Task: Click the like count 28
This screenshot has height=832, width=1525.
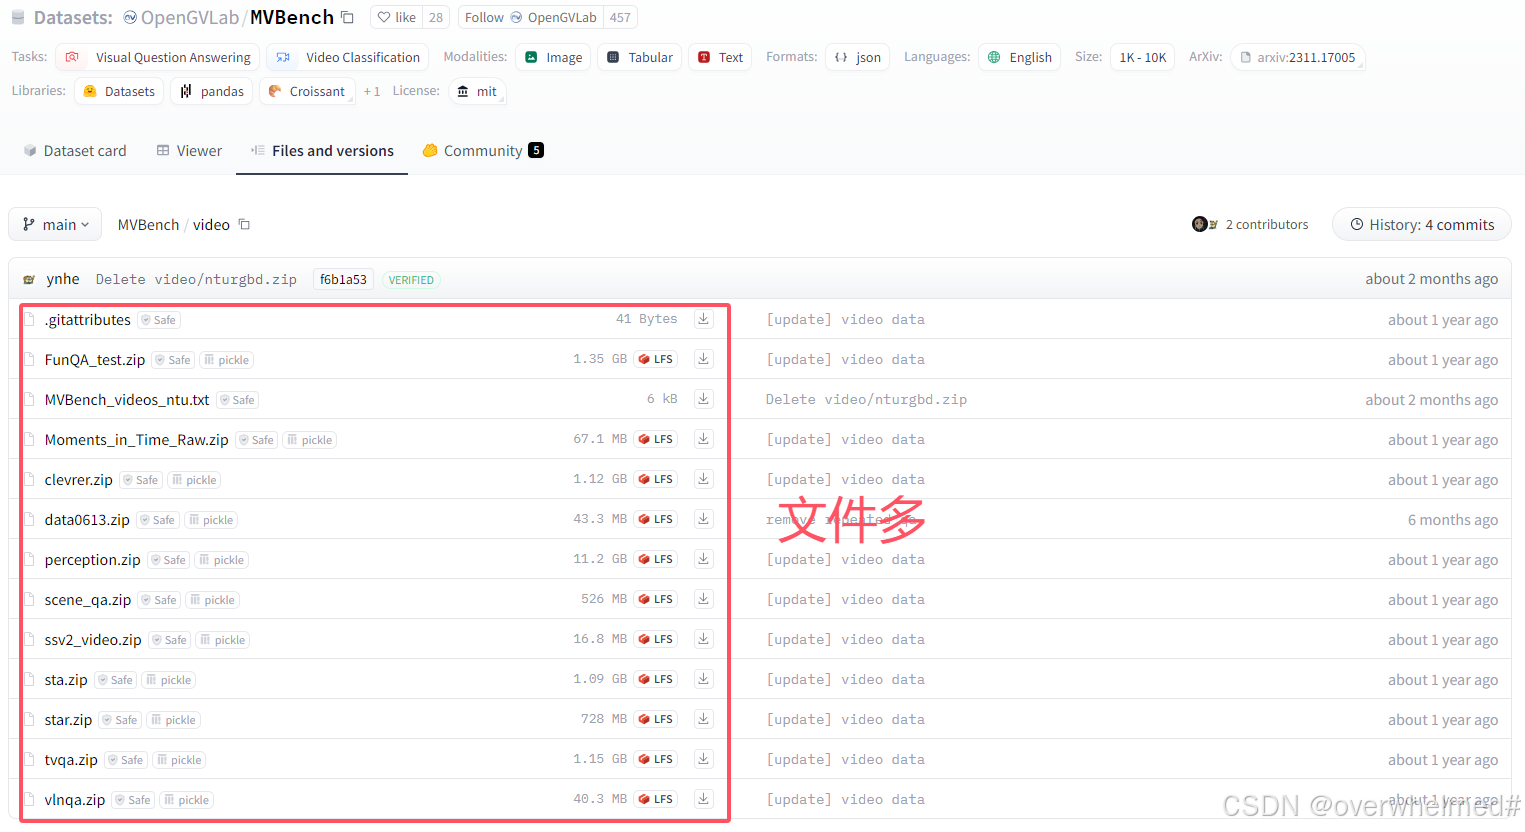Action: click(436, 17)
